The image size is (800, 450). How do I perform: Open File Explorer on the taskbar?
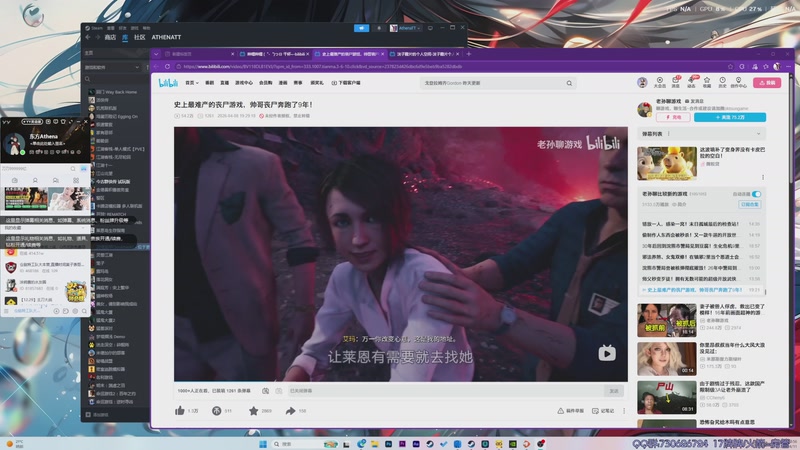[x=374, y=444]
